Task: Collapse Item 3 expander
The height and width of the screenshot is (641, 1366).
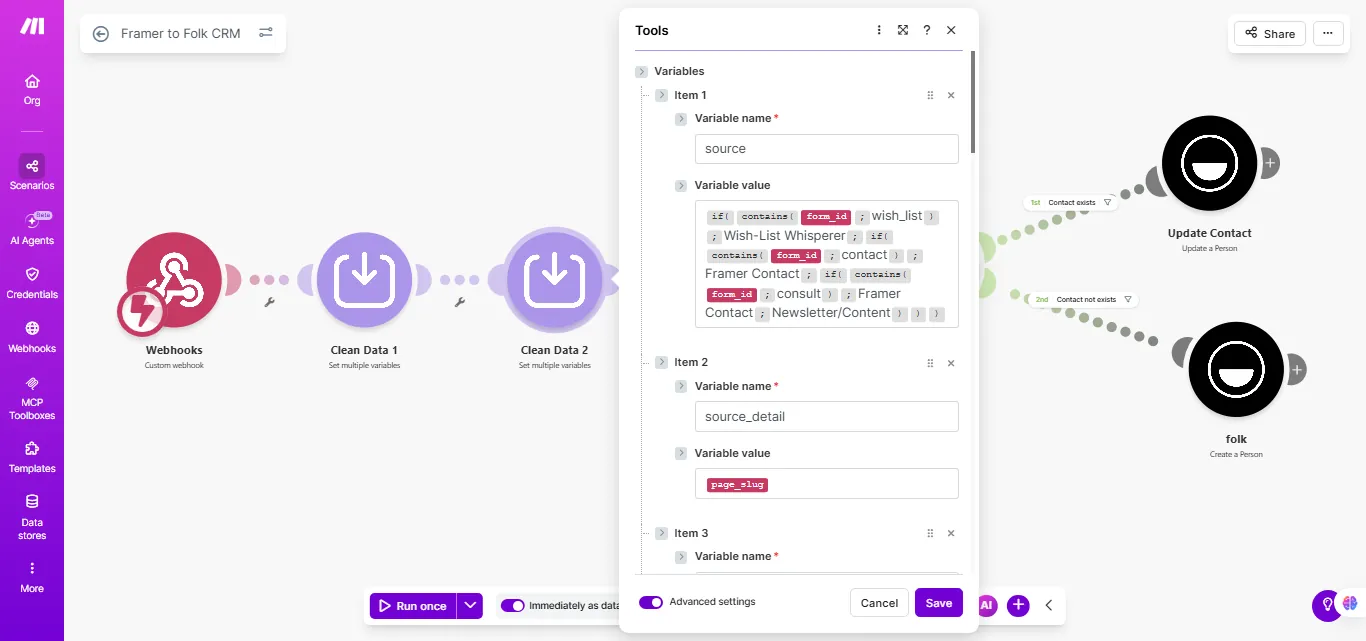Action: [x=661, y=533]
